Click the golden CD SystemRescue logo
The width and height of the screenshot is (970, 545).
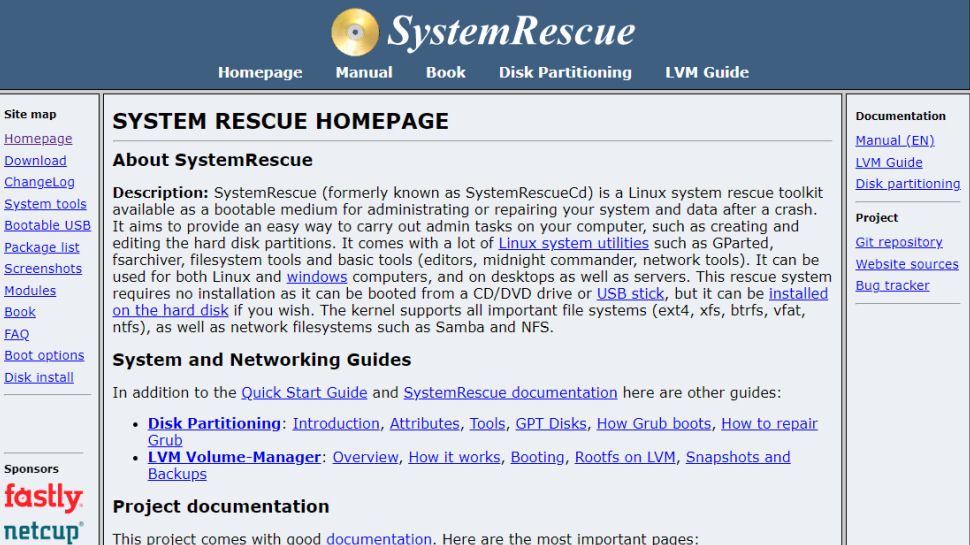[x=354, y=32]
